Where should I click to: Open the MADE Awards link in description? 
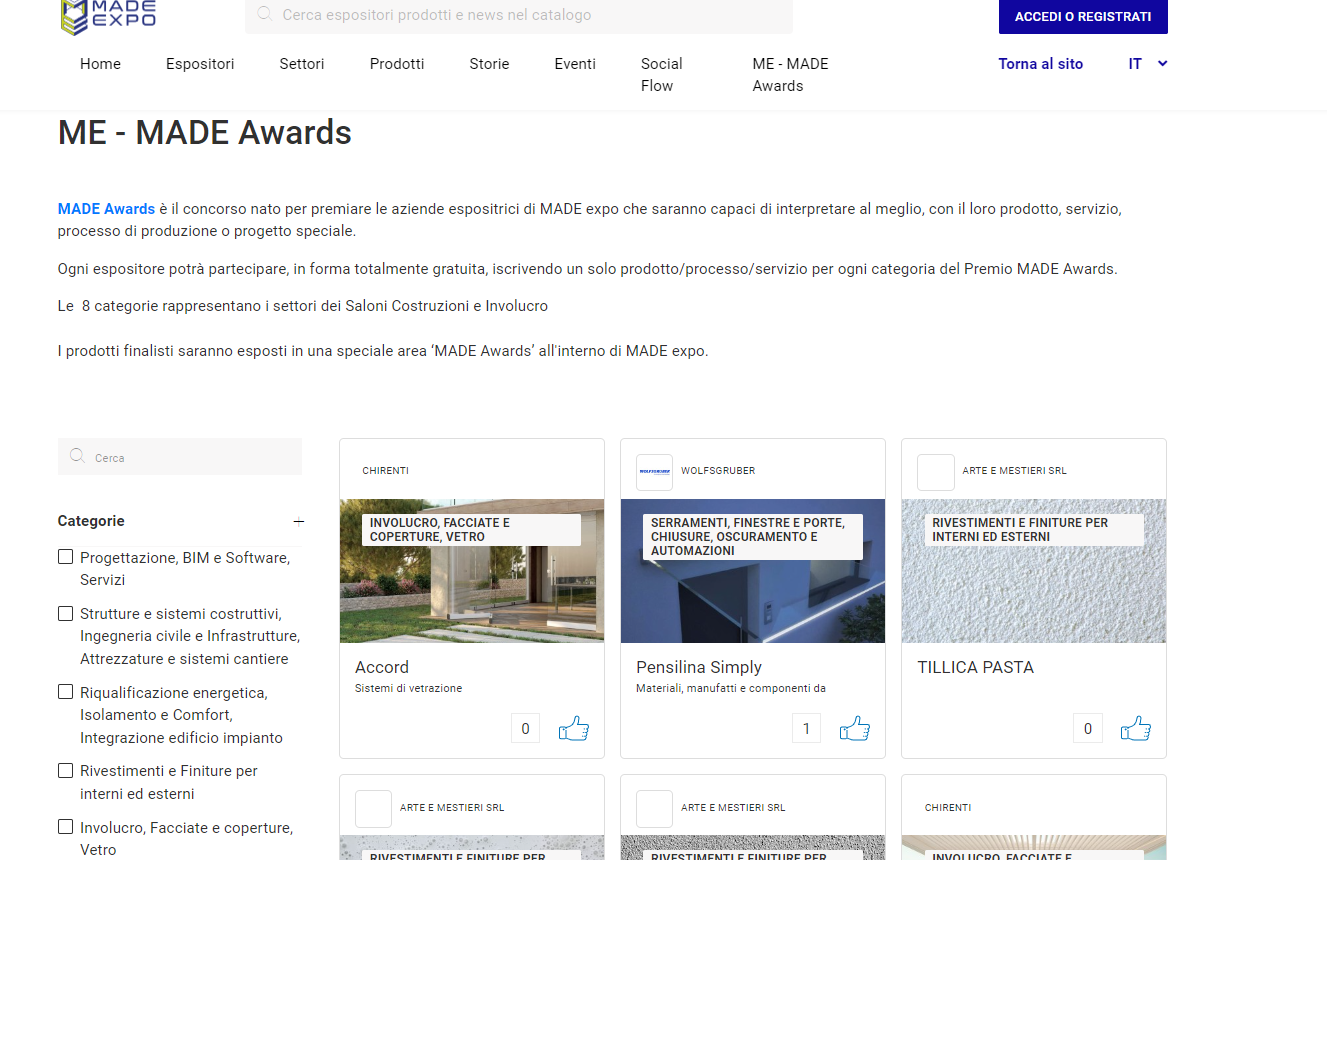click(106, 209)
